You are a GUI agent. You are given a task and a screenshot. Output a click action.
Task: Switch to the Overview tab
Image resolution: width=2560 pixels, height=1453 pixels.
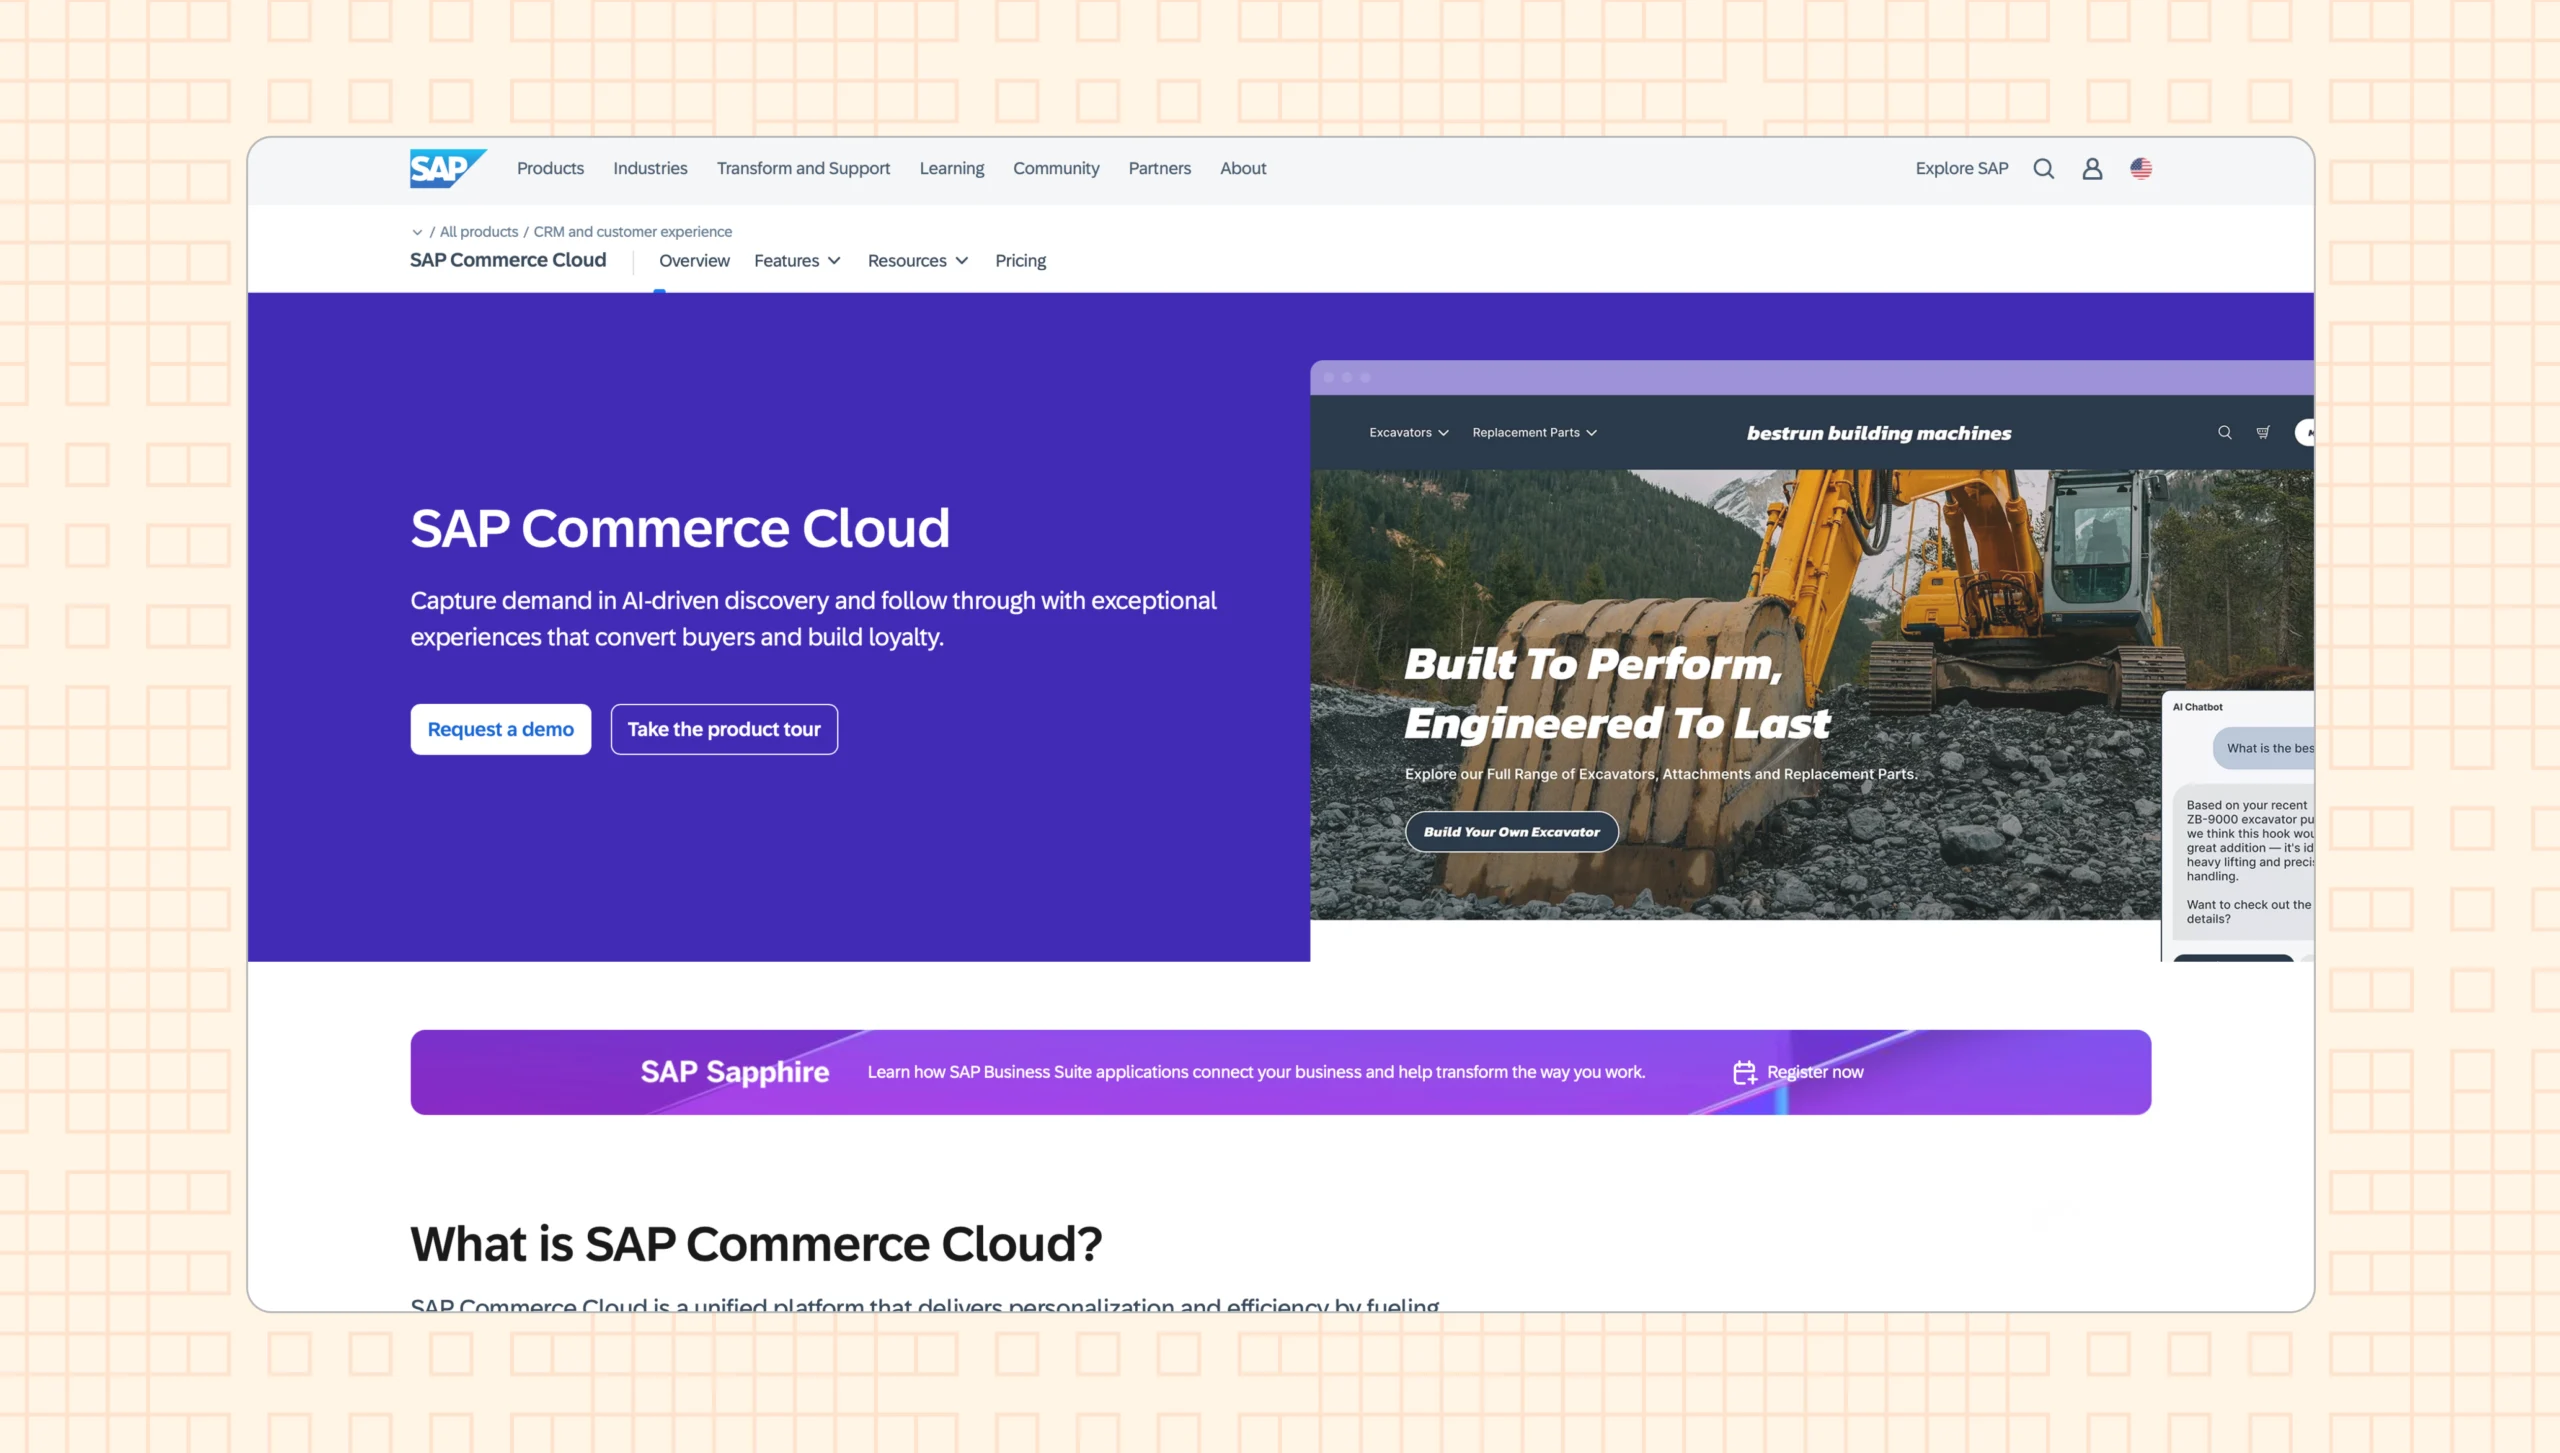coord(694,261)
